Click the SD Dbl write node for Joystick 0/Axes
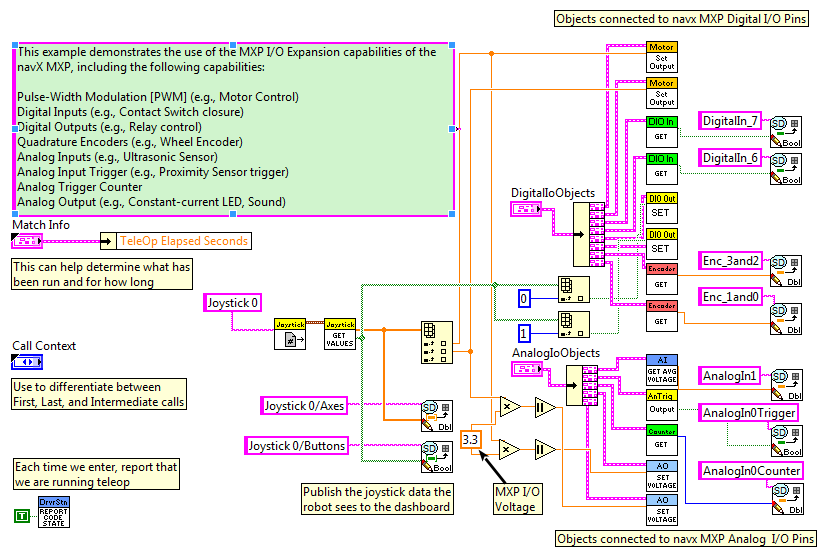 point(437,416)
